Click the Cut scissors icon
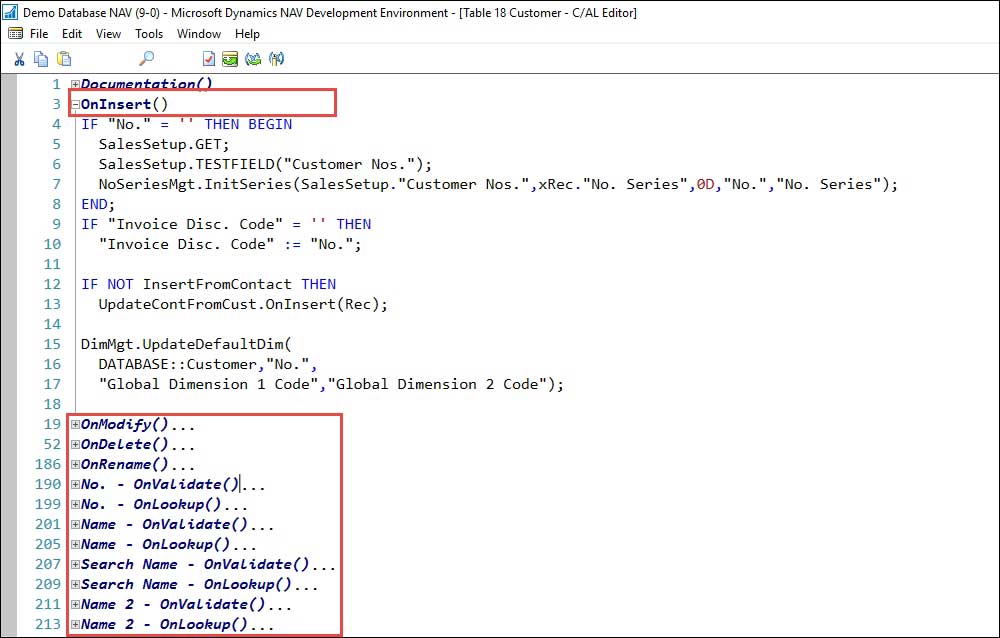 [x=19, y=59]
